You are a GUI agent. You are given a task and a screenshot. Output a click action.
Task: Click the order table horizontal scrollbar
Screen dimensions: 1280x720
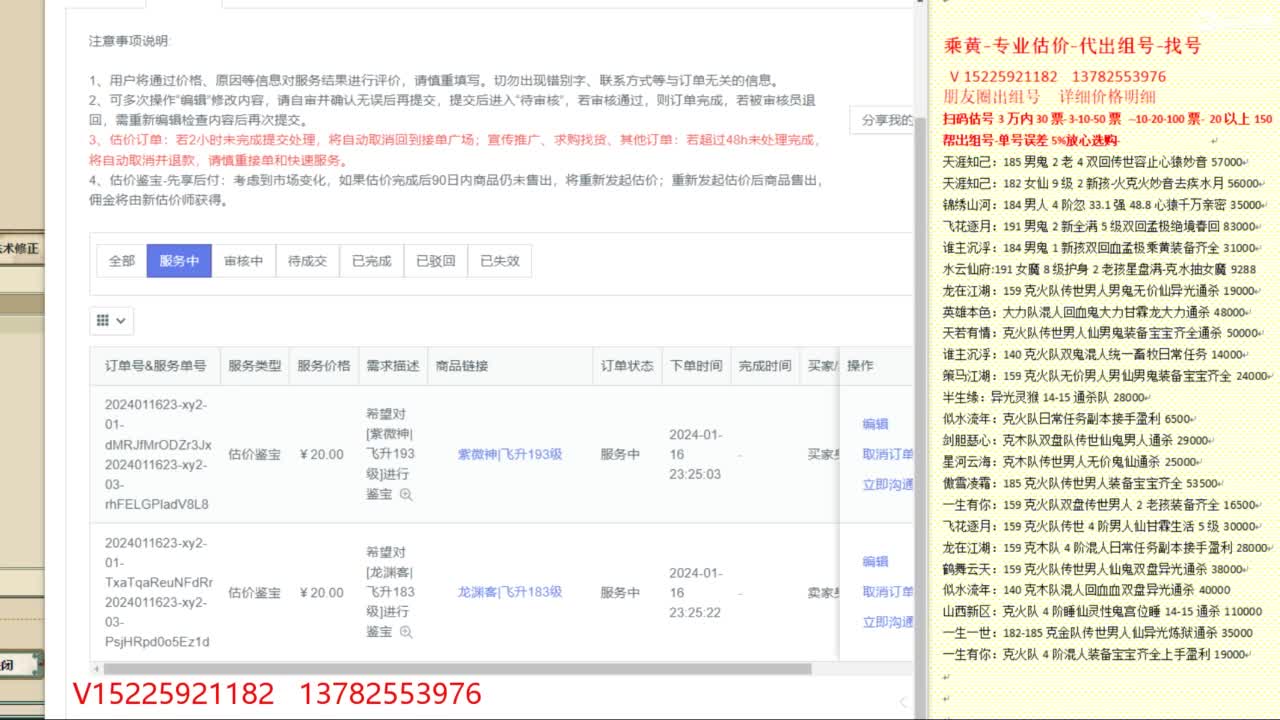pyautogui.click(x=458, y=669)
